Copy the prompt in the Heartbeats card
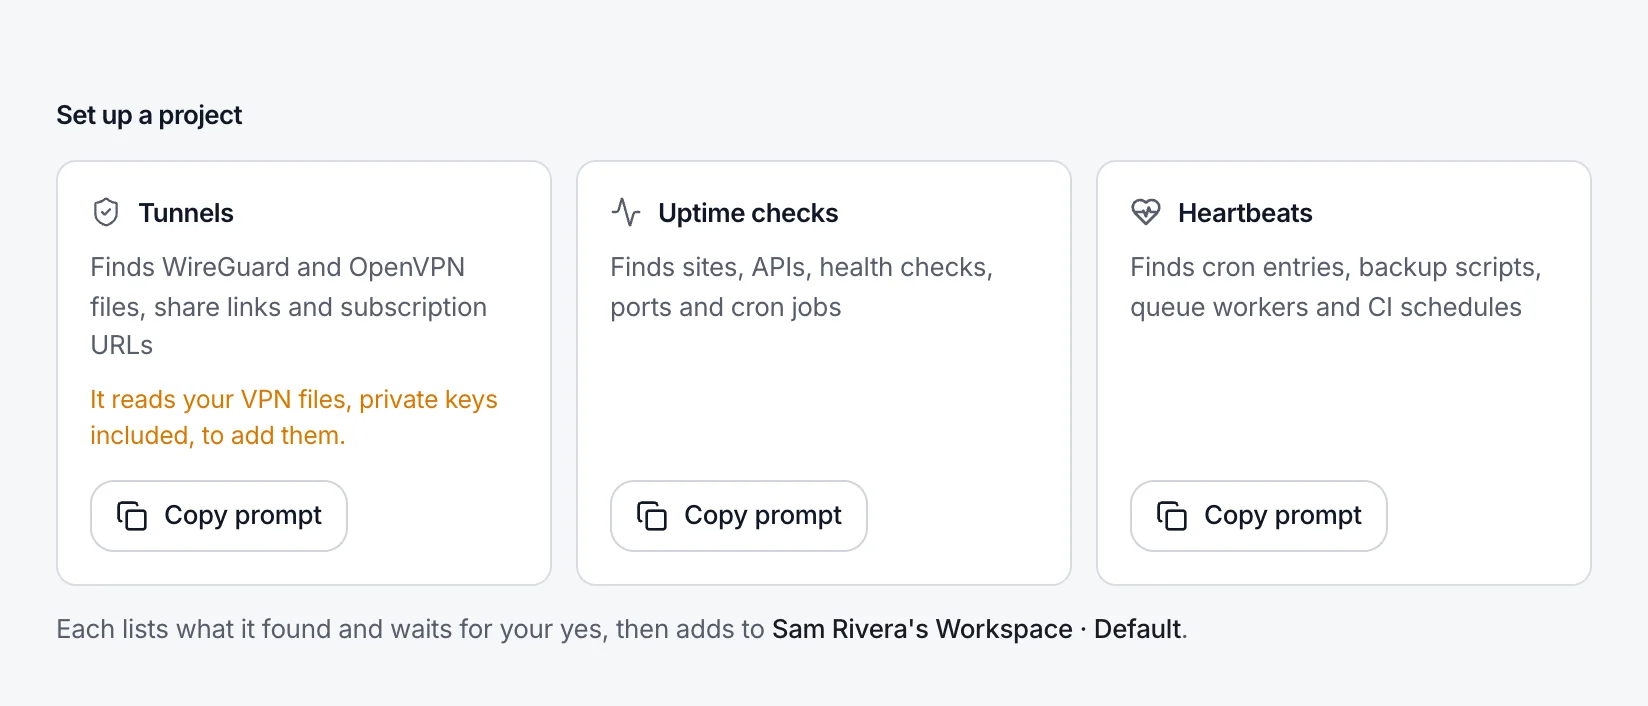Viewport: 1648px width, 706px height. point(1259,516)
